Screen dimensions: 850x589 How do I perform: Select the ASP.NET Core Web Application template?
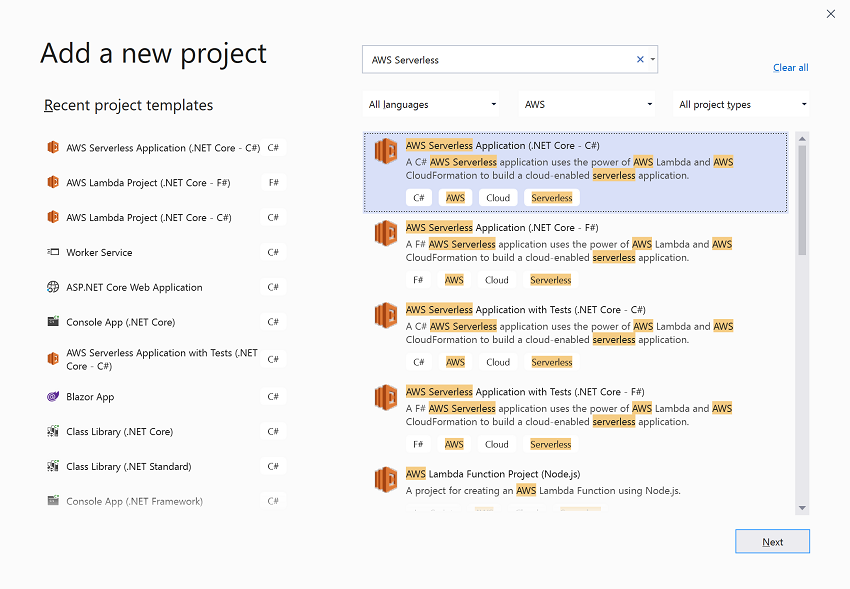[x=165, y=287]
